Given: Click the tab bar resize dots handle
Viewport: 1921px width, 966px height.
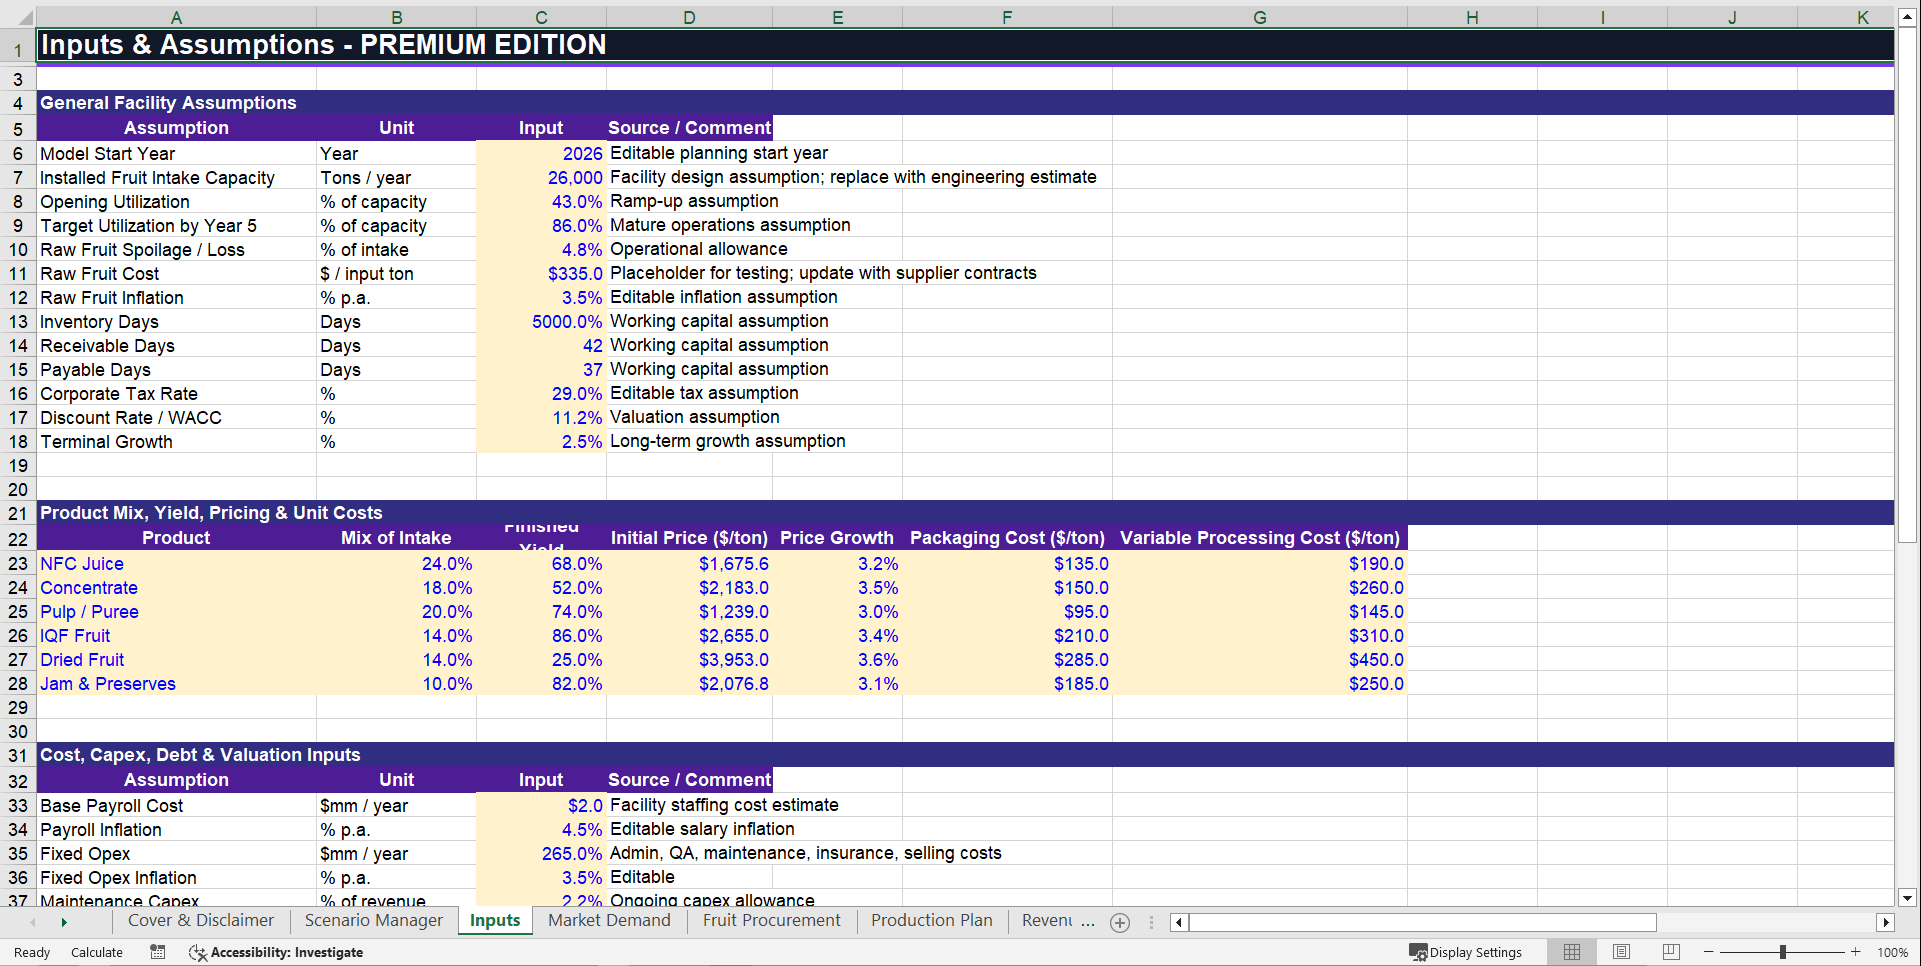Looking at the screenshot, I should coord(1151,922).
